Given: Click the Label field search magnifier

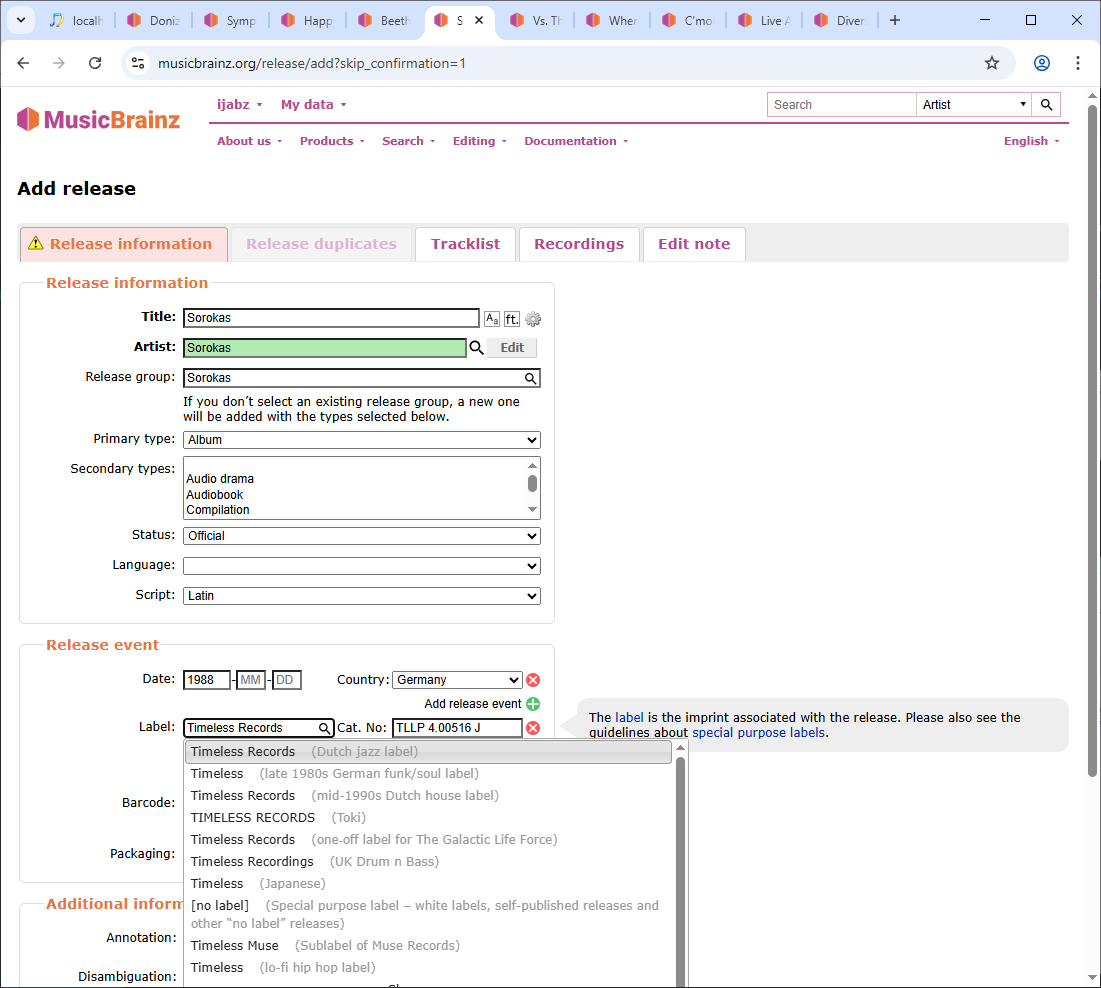Looking at the screenshot, I should 324,728.
